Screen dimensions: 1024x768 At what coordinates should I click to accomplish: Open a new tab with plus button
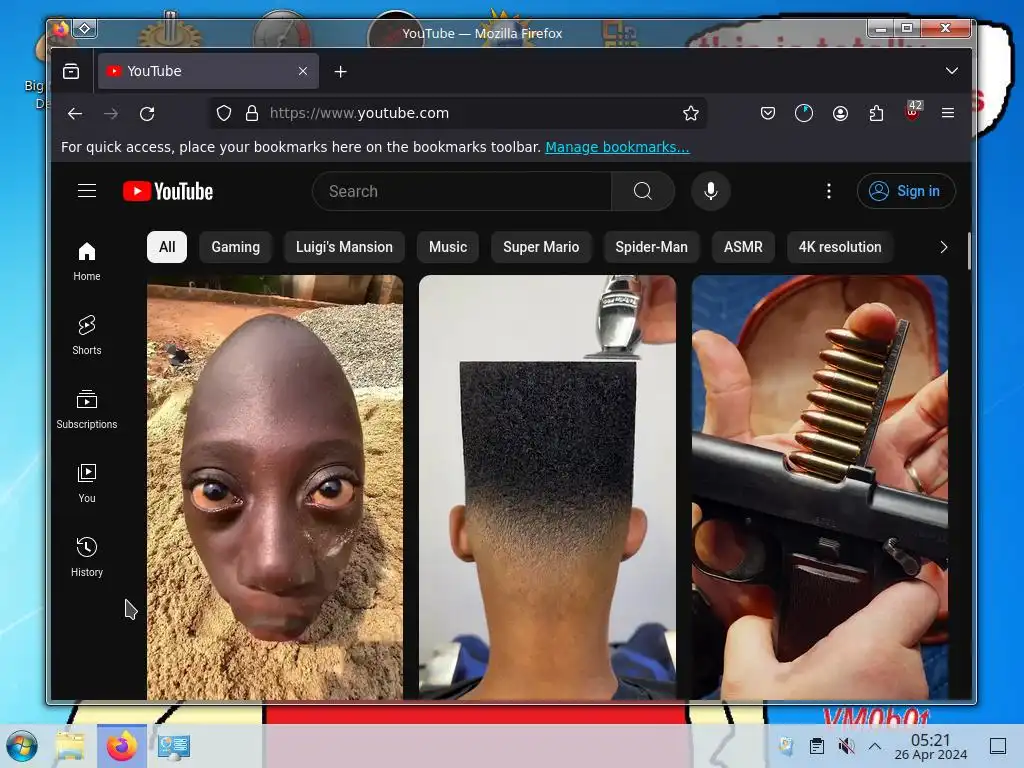[x=340, y=72]
